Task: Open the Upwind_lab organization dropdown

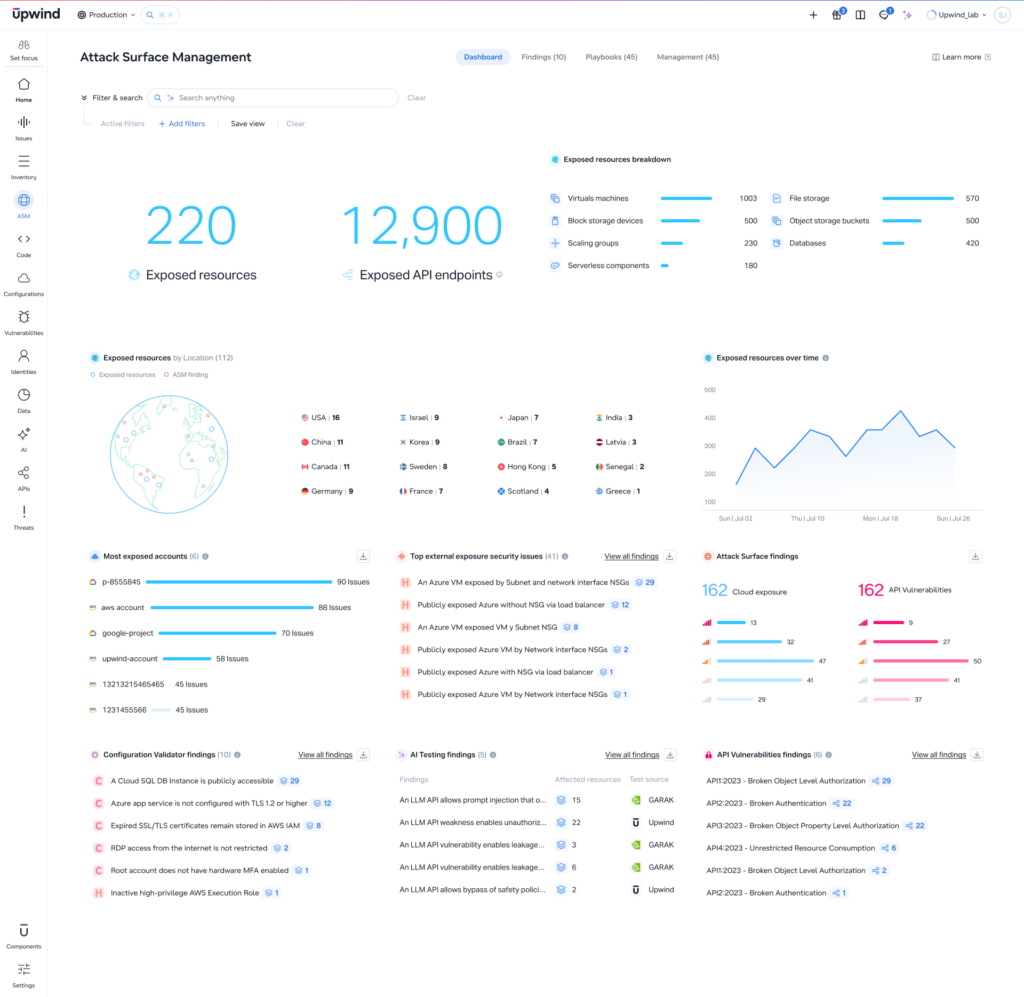Action: 957,15
